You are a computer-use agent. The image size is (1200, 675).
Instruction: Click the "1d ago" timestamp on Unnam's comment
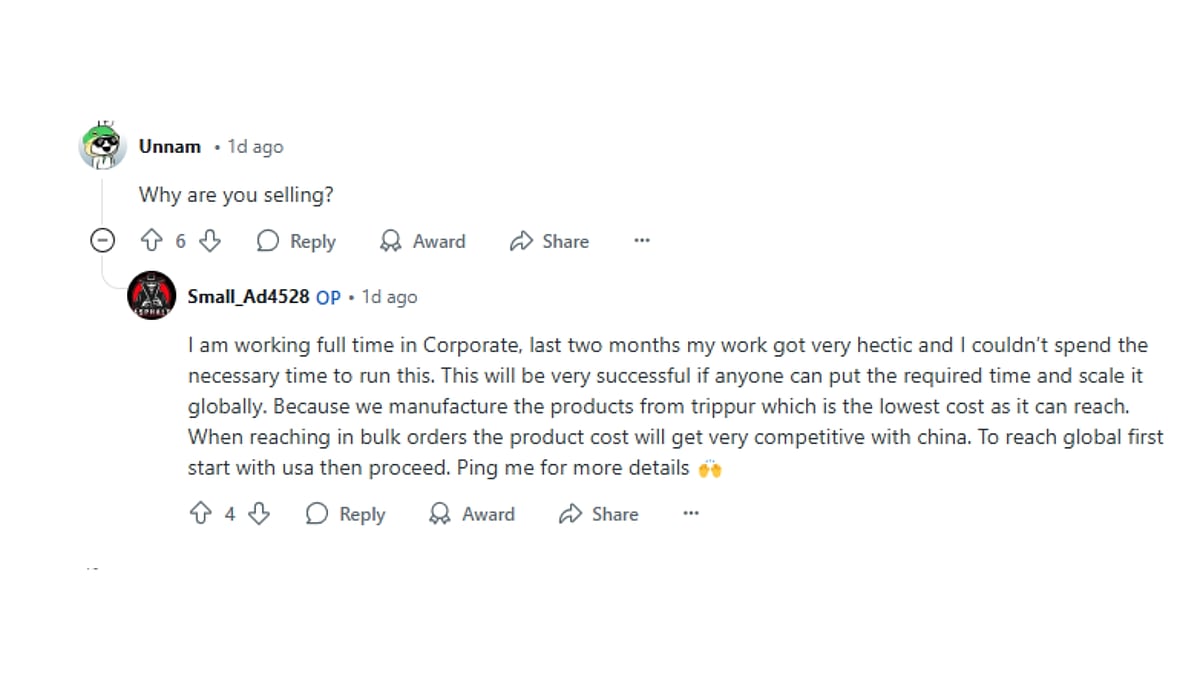point(255,147)
